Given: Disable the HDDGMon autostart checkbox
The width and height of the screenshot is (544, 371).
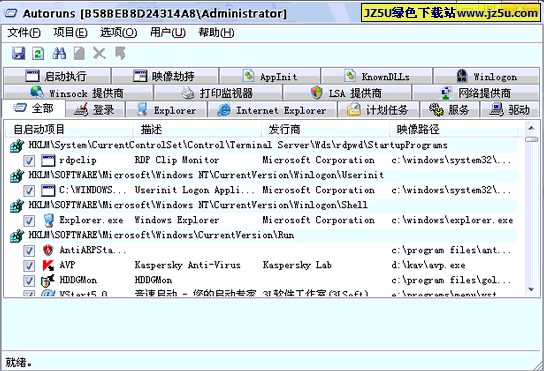Looking at the screenshot, I should tap(29, 281).
